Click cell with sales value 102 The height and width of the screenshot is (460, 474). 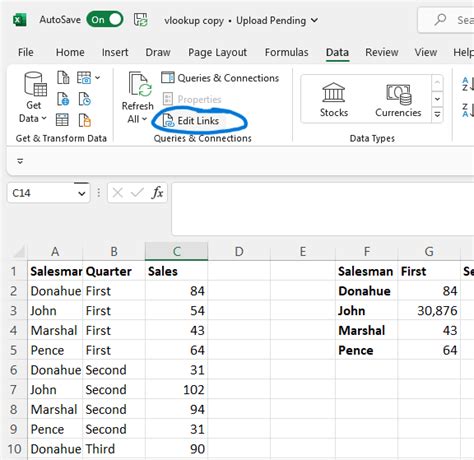tap(177, 390)
